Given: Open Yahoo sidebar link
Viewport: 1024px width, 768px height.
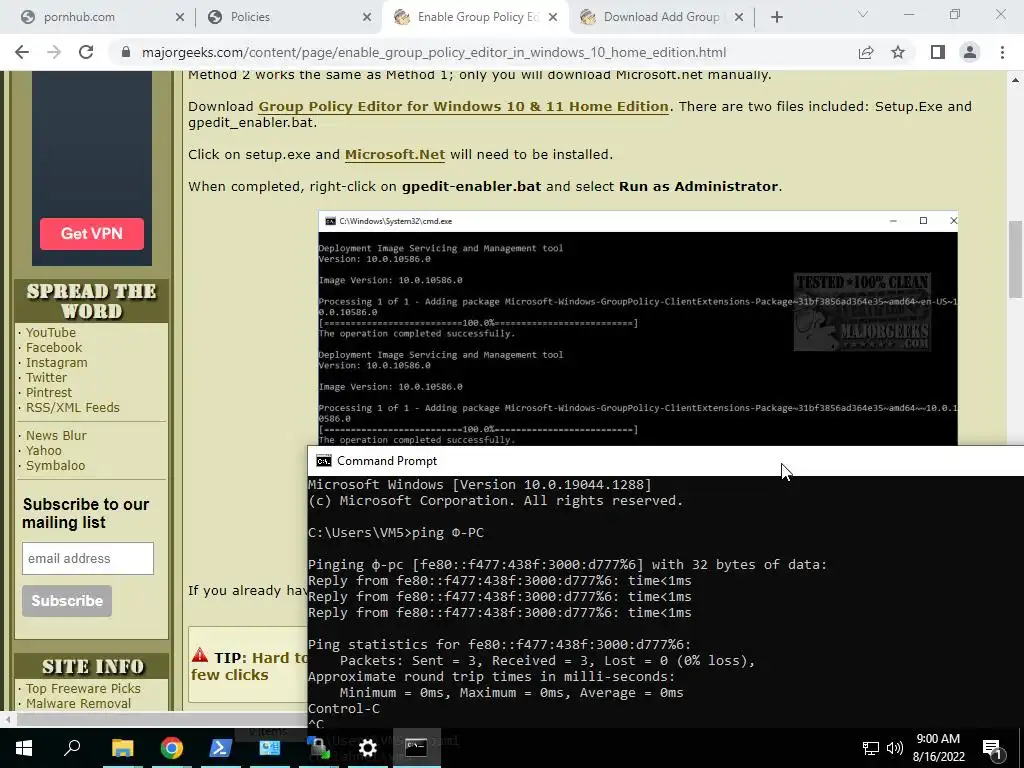Looking at the screenshot, I should point(43,451).
